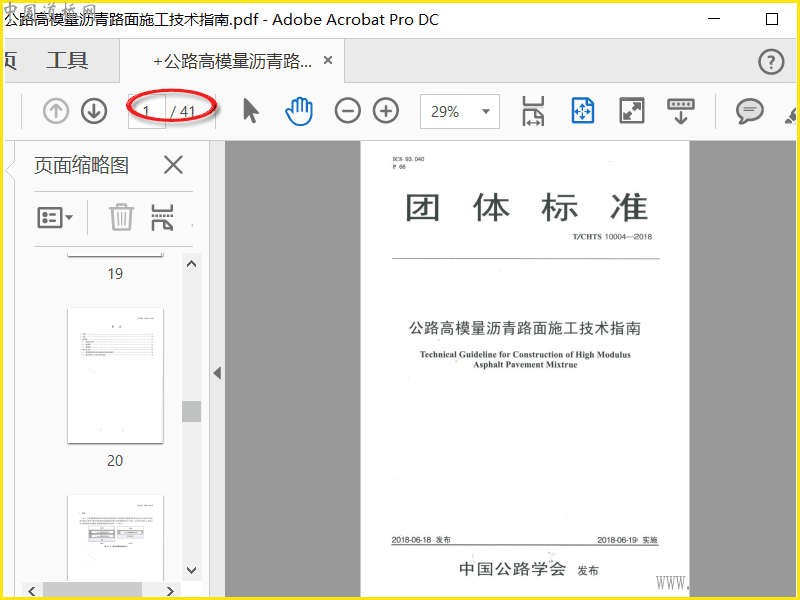Viewport: 800px width, 600px height.
Task: Collapse the navigation pane with side arrow
Action: pos(217,373)
